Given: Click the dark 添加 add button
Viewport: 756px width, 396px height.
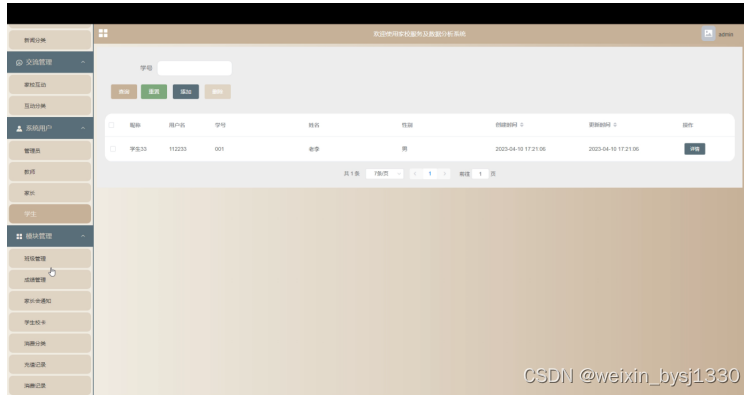Looking at the screenshot, I should 186,92.
